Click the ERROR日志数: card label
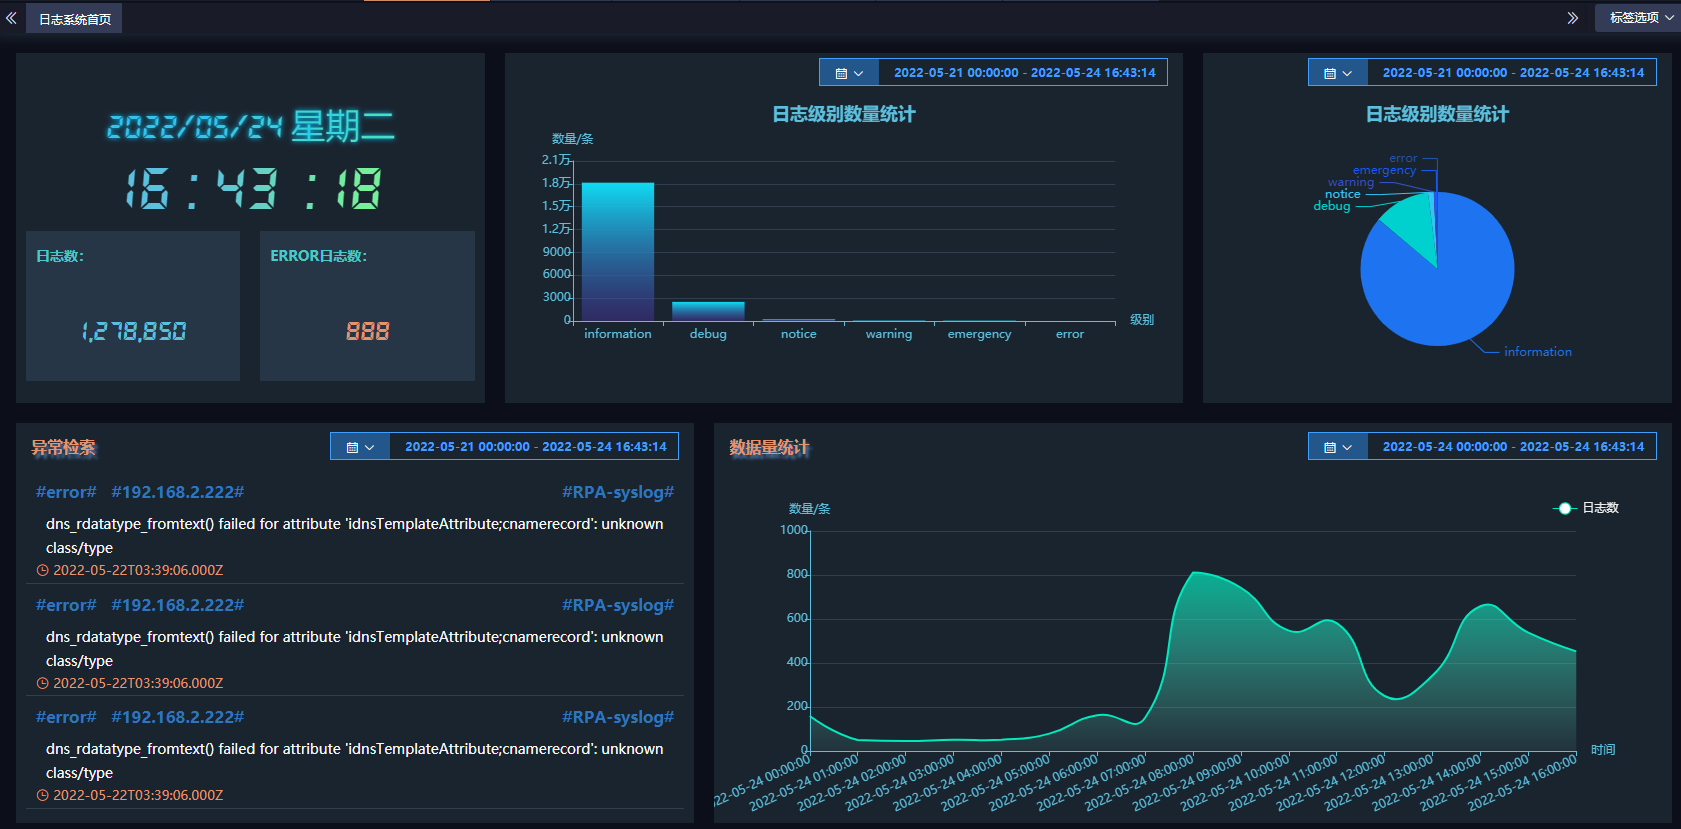1681x829 pixels. tap(318, 256)
